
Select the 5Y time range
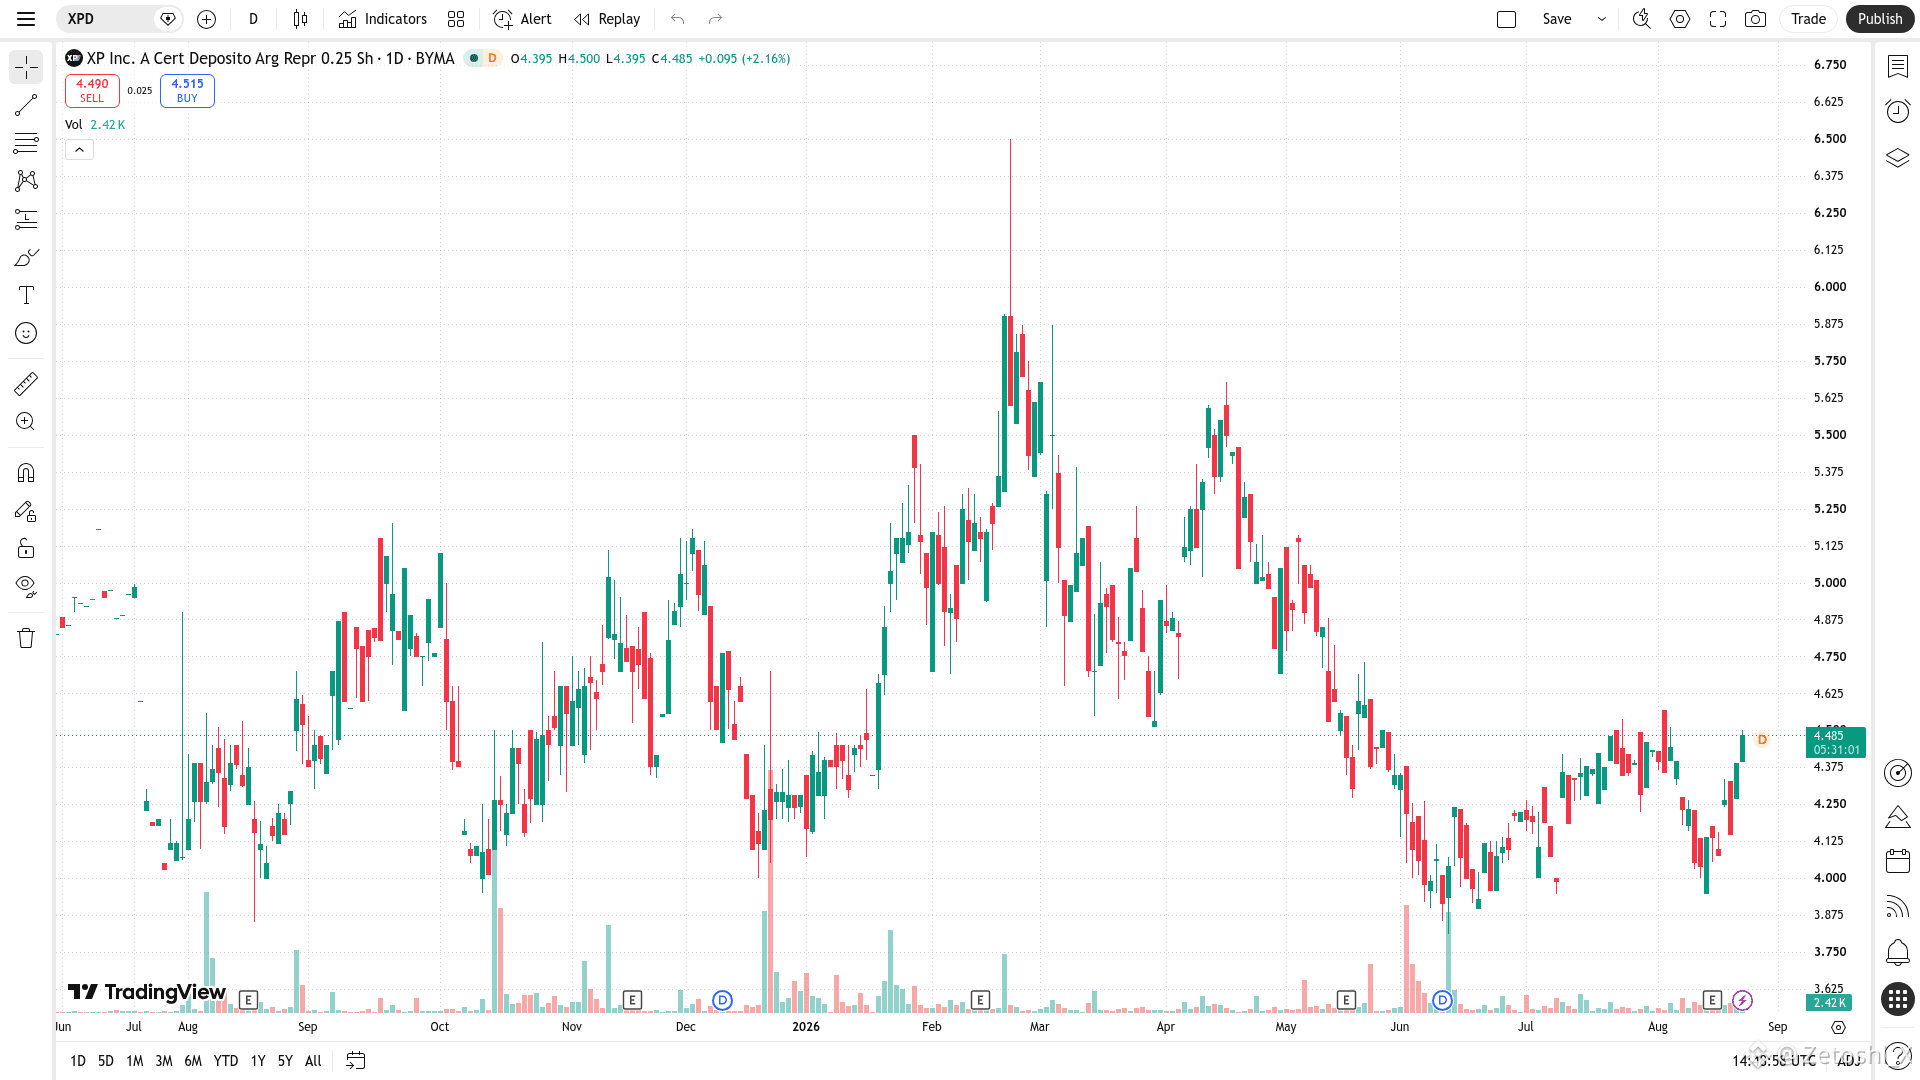(285, 1061)
